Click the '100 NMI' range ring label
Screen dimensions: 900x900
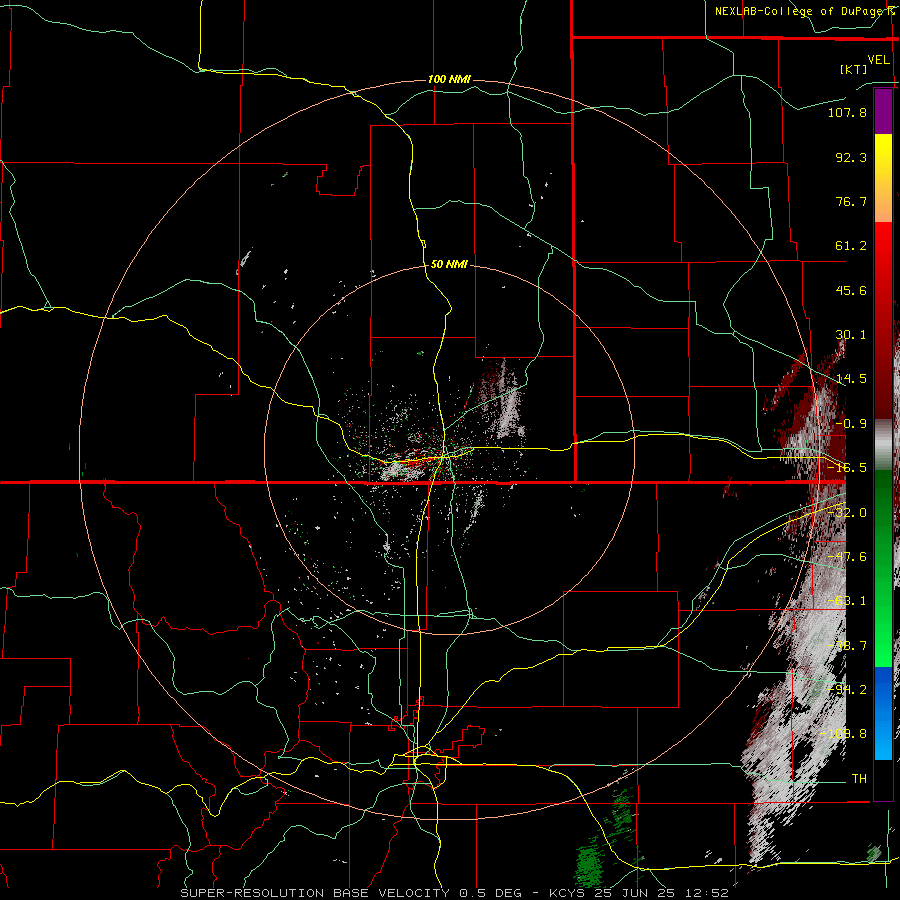click(x=449, y=79)
